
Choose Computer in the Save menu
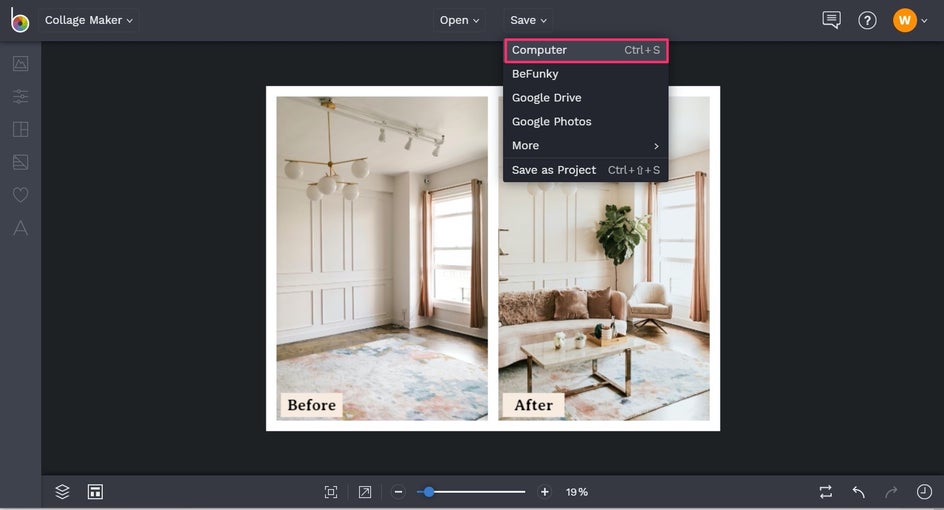click(585, 50)
